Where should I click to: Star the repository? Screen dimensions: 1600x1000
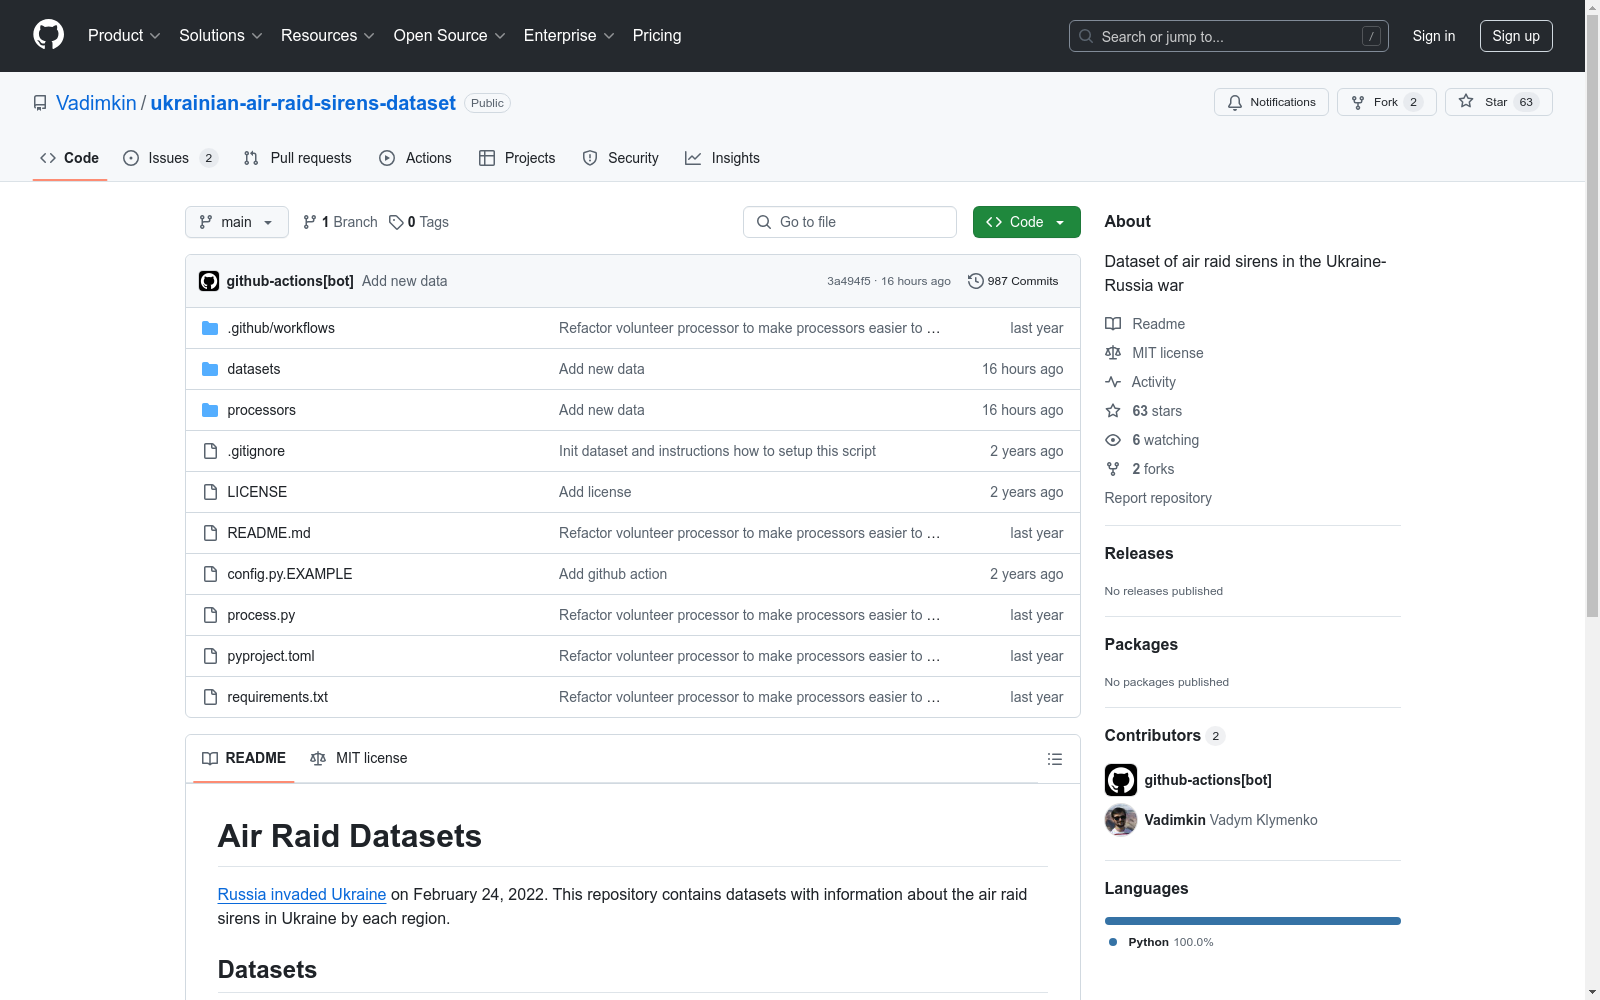1498,102
